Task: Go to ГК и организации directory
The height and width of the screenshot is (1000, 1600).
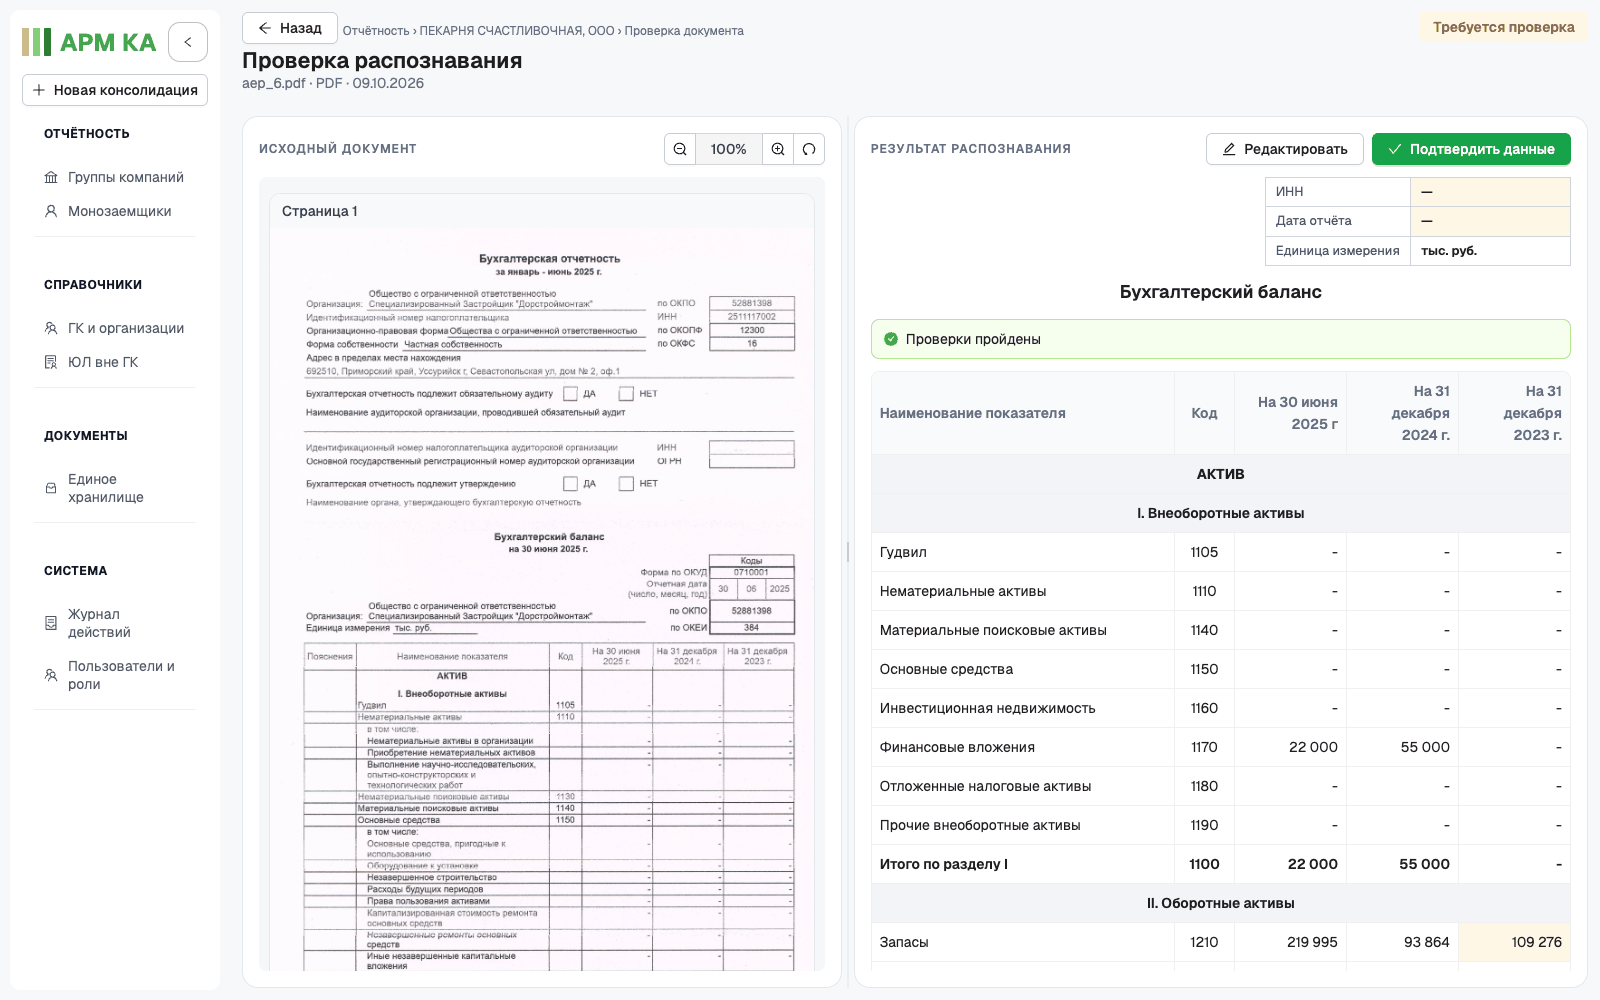Action: pyautogui.click(x=115, y=328)
